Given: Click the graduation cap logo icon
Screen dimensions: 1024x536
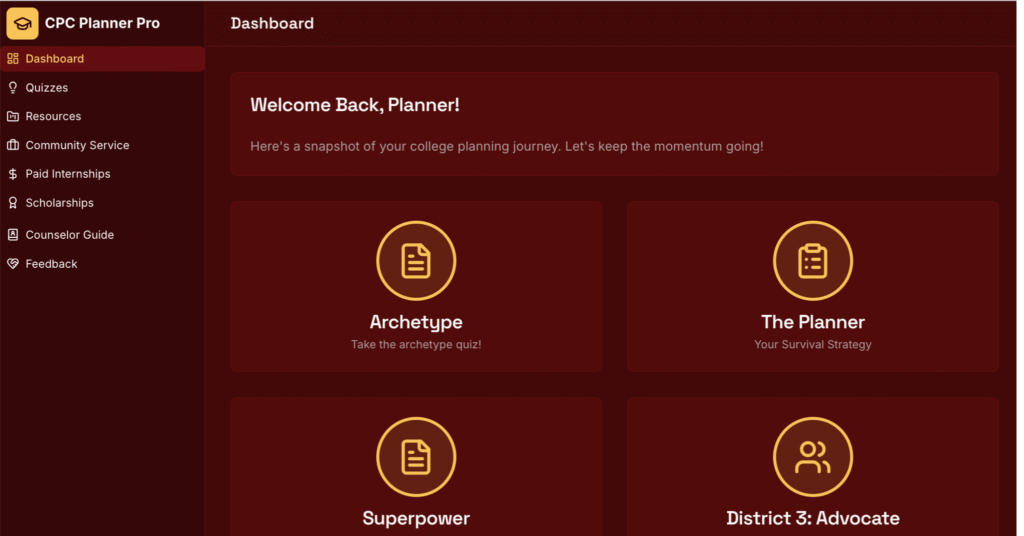Looking at the screenshot, I should coord(22,23).
